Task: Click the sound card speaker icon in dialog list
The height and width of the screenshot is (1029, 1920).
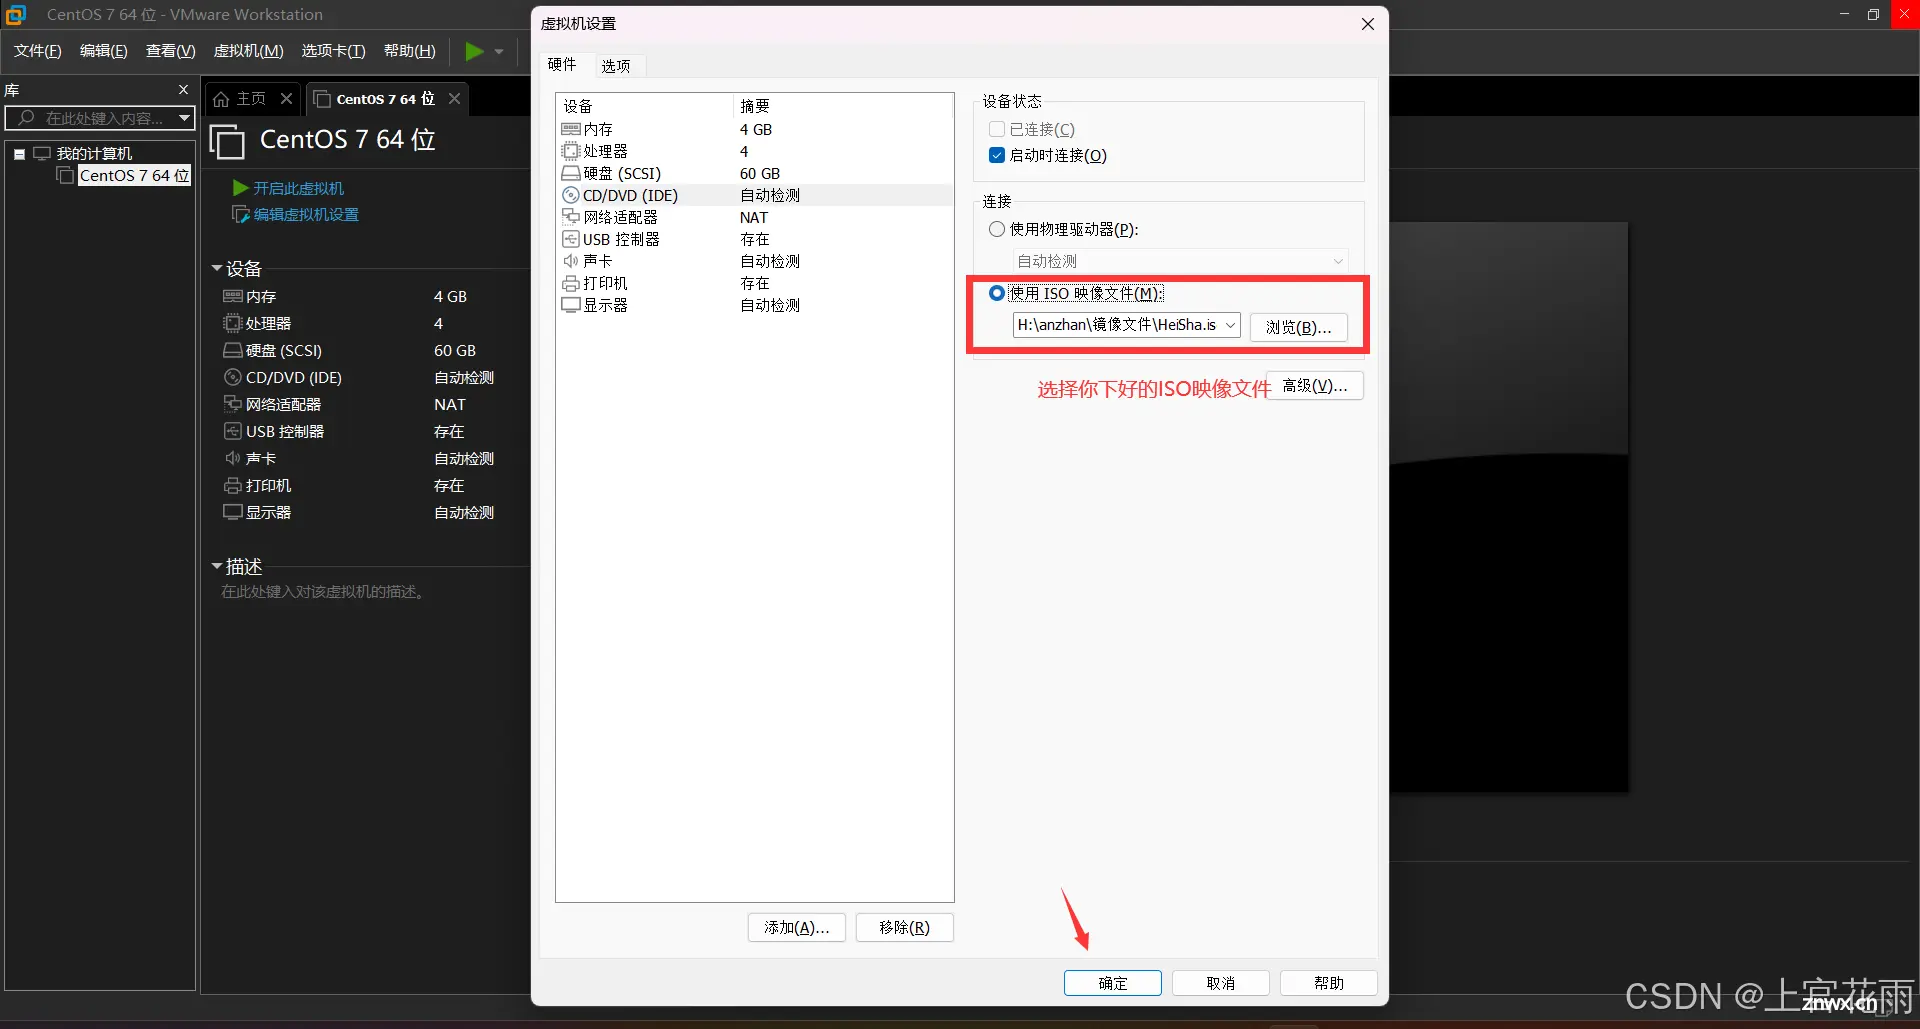Action: point(571,261)
